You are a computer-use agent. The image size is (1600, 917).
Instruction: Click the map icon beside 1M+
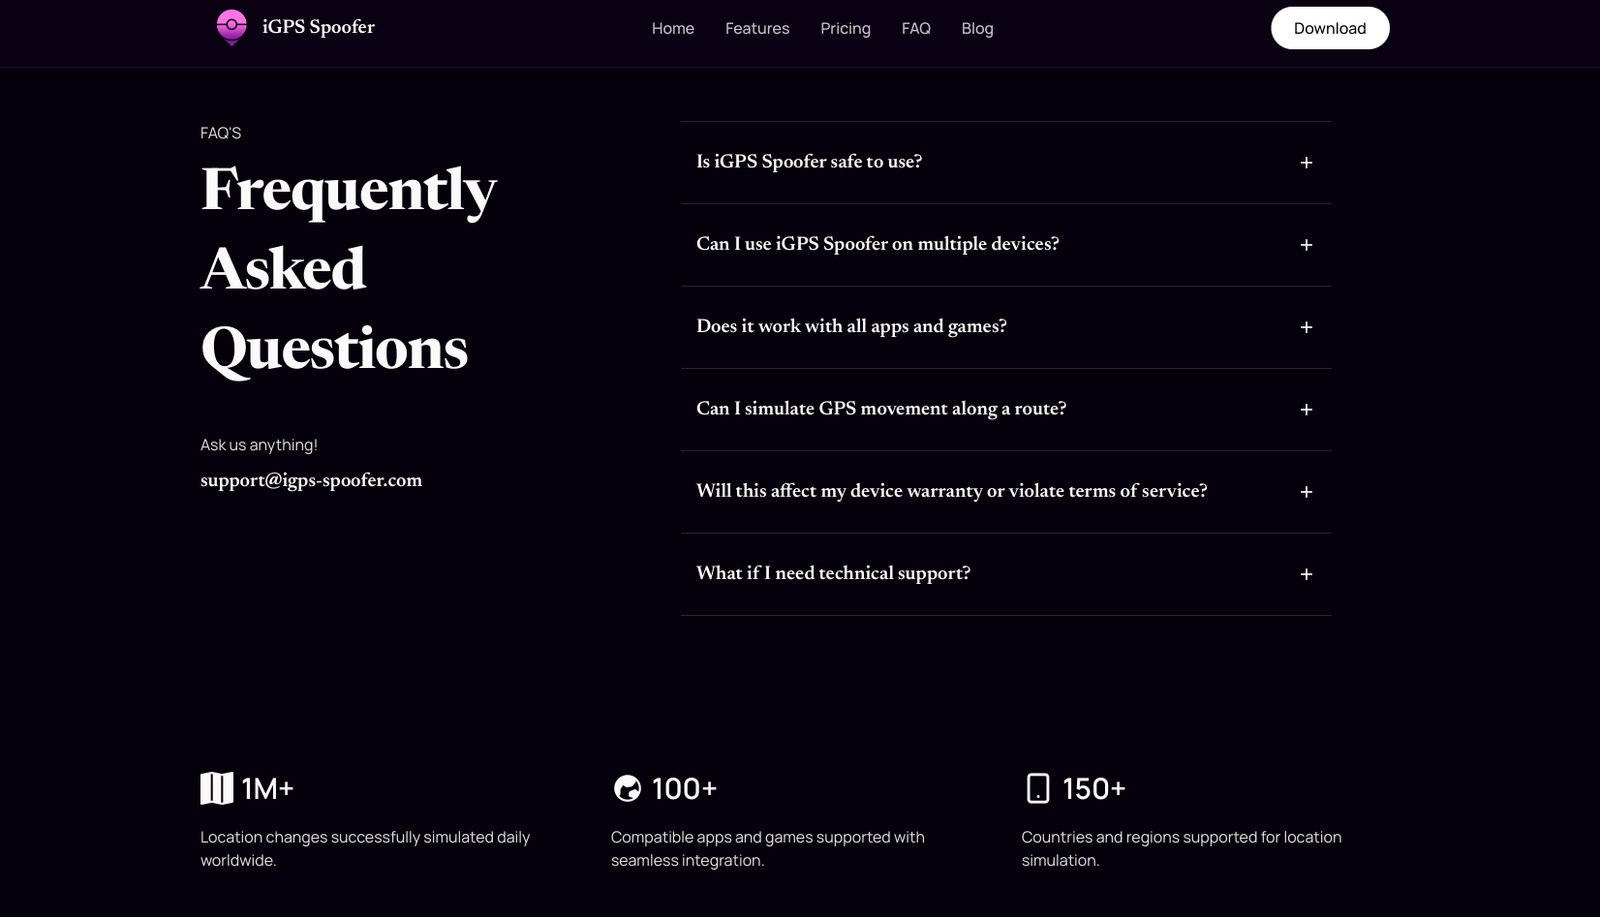click(x=216, y=789)
